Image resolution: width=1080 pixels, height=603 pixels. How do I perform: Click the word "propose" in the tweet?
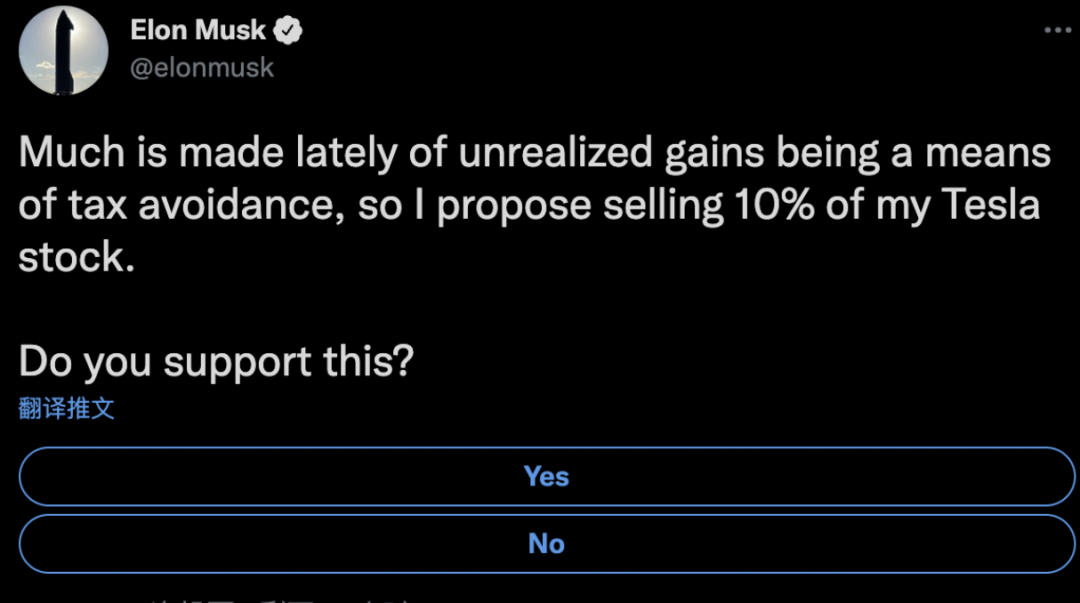pyautogui.click(x=515, y=207)
